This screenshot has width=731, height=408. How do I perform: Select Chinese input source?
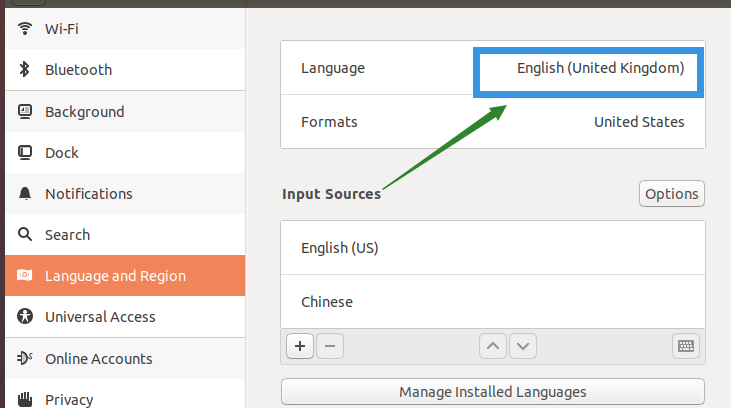coord(493,301)
